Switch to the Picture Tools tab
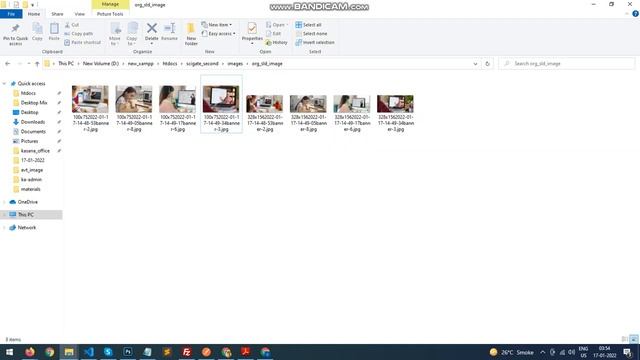Screen dimensions: 640x360 pyautogui.click(x=110, y=14)
